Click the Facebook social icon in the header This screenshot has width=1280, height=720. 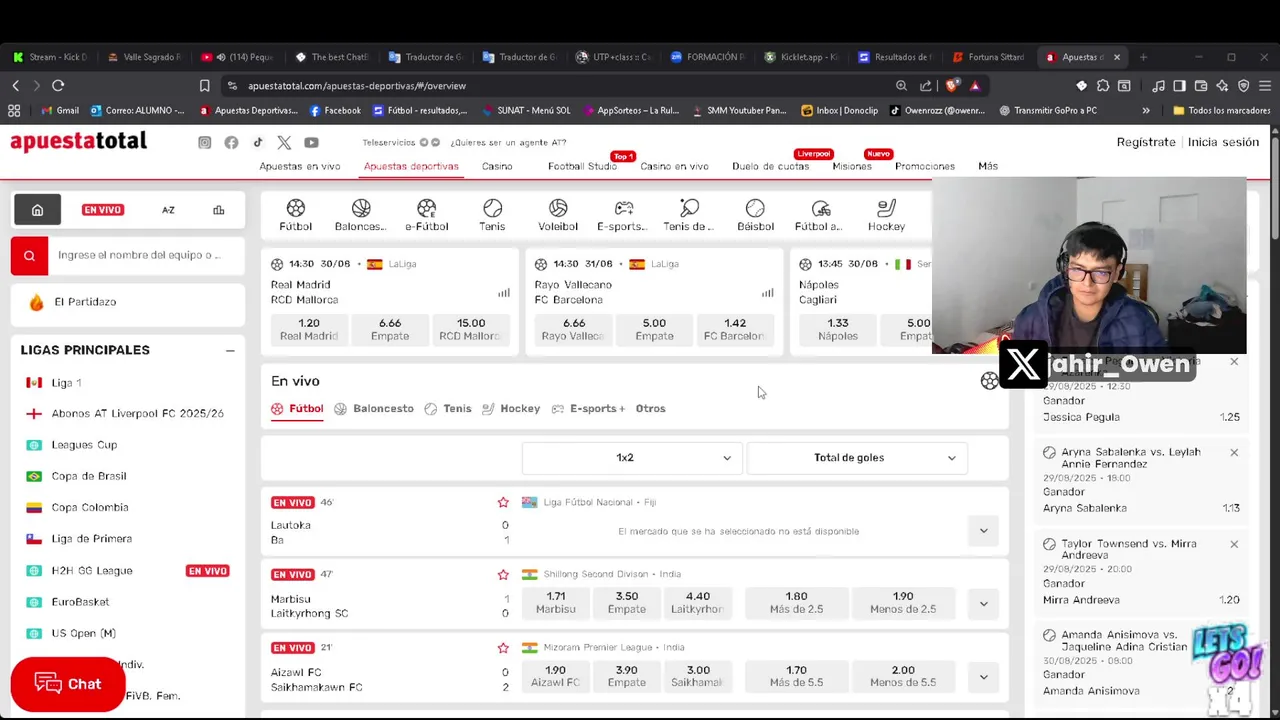click(231, 143)
